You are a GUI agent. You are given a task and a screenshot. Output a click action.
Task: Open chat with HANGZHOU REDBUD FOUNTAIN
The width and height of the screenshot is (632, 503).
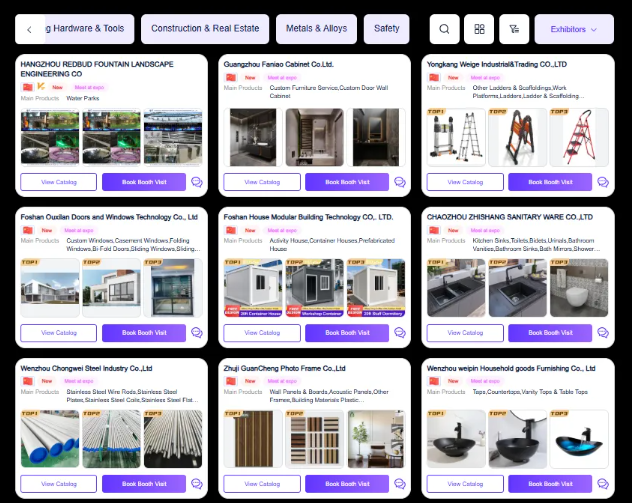pos(197,182)
